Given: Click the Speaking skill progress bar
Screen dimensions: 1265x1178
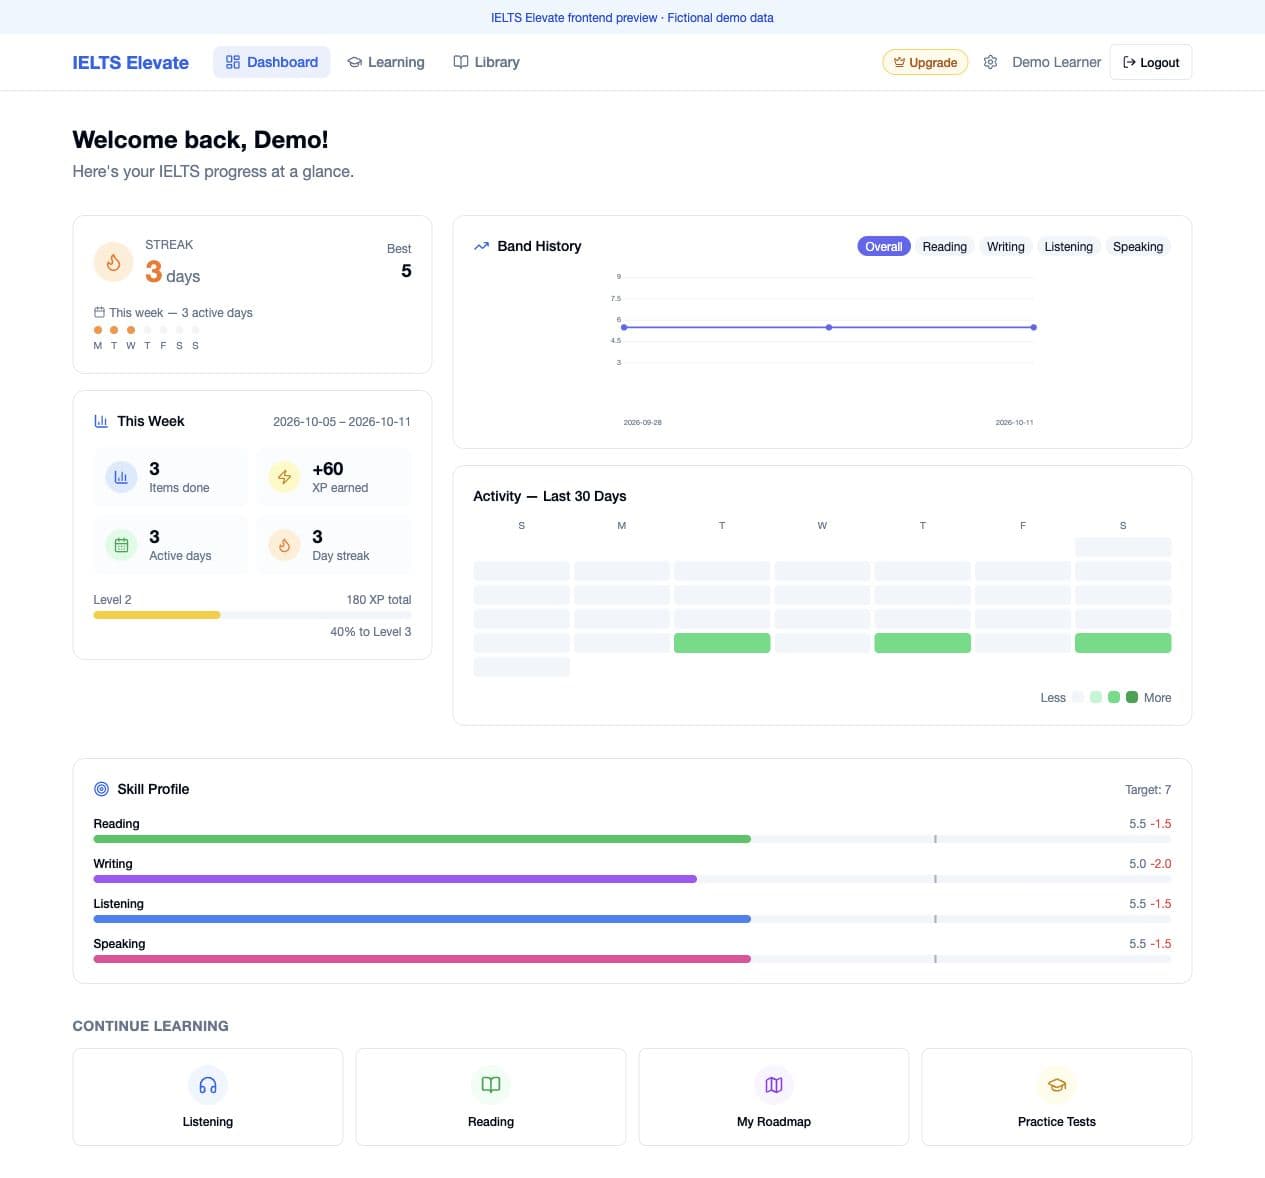Looking at the screenshot, I should pos(632,959).
